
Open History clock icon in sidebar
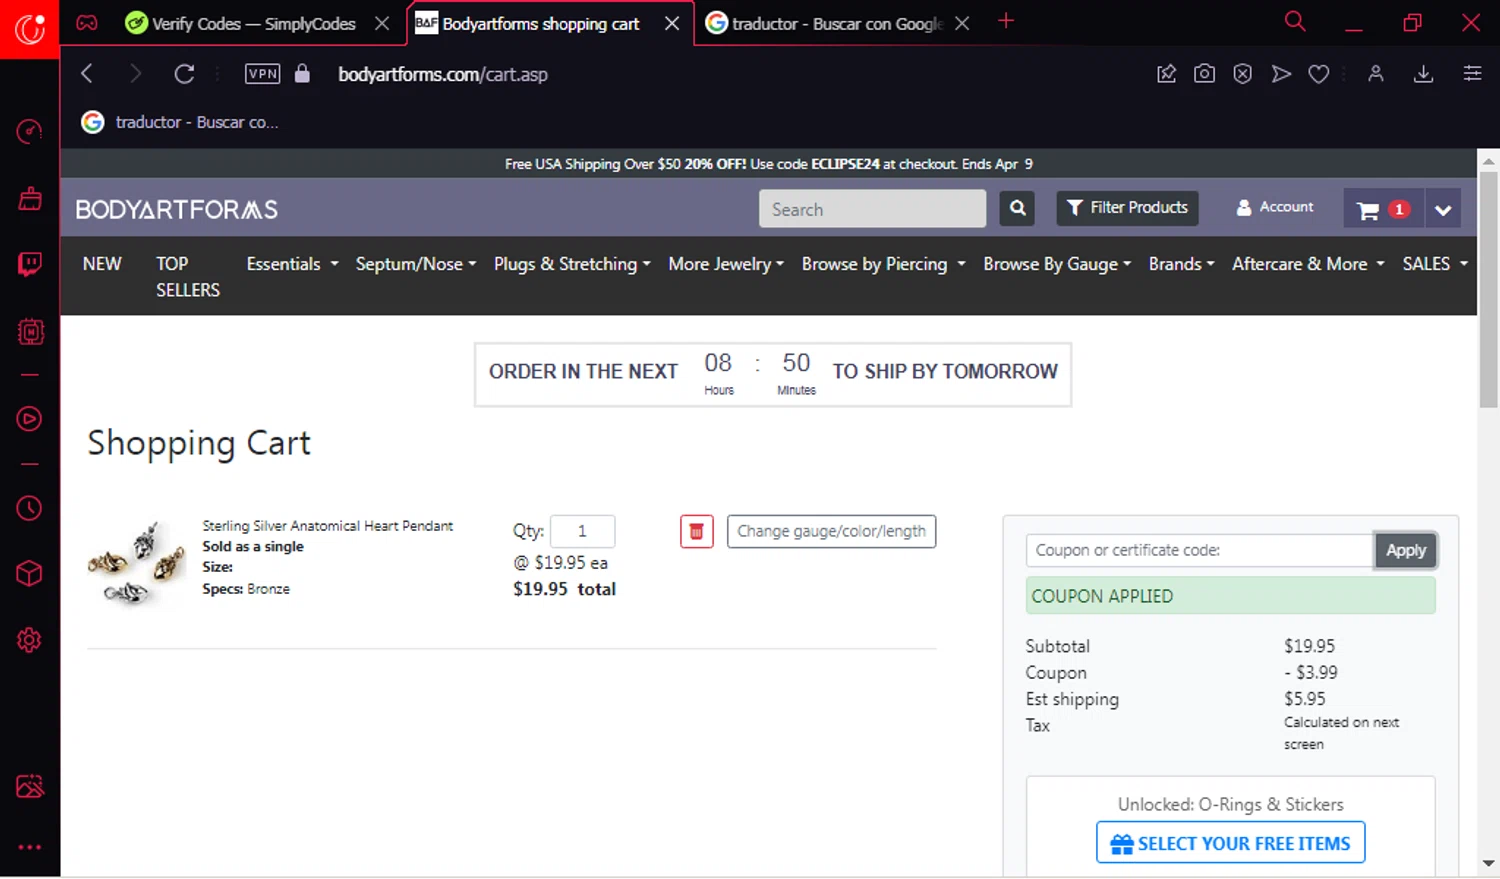30,508
